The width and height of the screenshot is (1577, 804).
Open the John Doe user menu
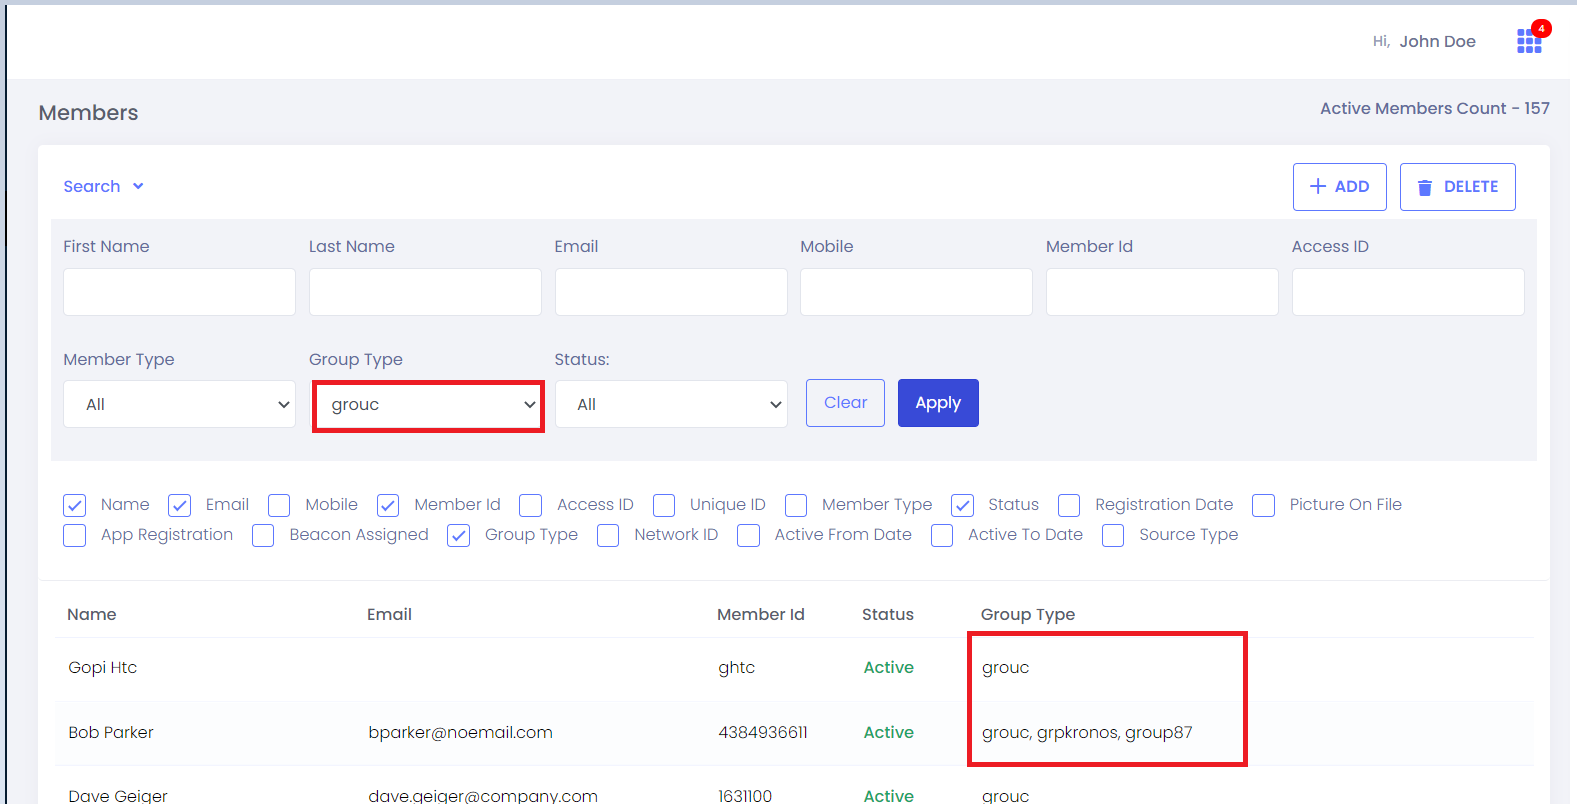1437,41
